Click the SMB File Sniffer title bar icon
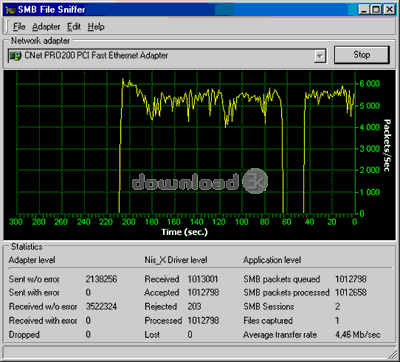 tap(10, 9)
